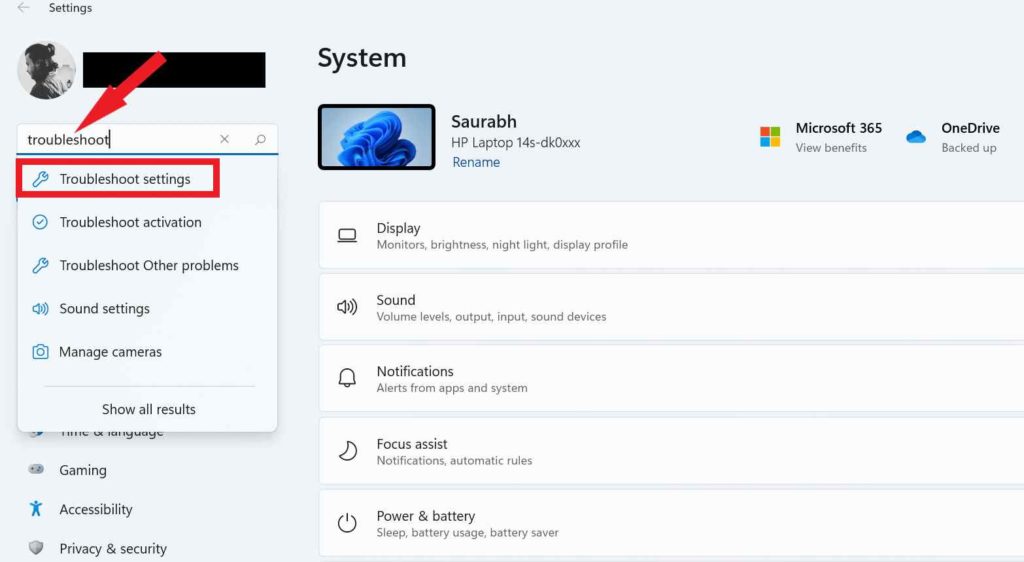The height and width of the screenshot is (562, 1024).
Task: Select Manage cameras search result
Action: 148,352
